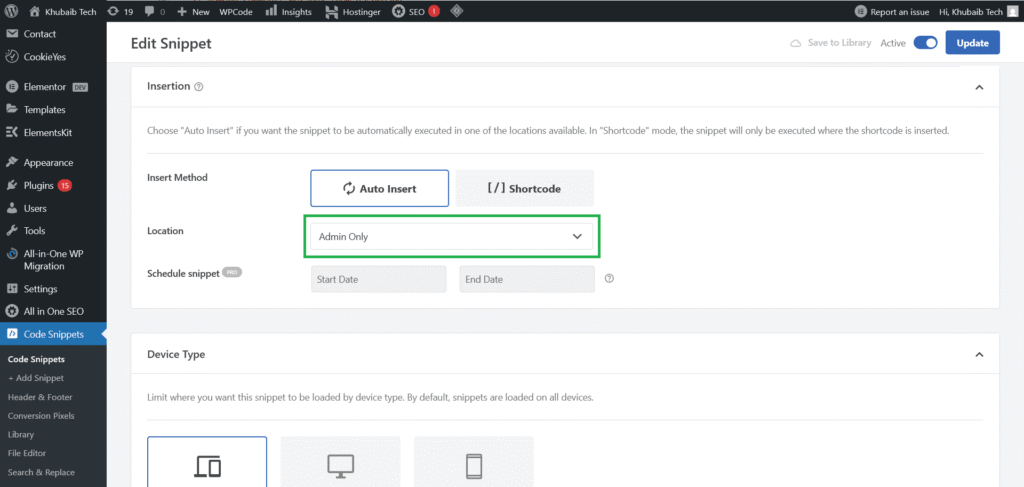Image resolution: width=1024 pixels, height=487 pixels.
Task: Click the diamond icon in the admin bar
Action: pyautogui.click(x=456, y=12)
